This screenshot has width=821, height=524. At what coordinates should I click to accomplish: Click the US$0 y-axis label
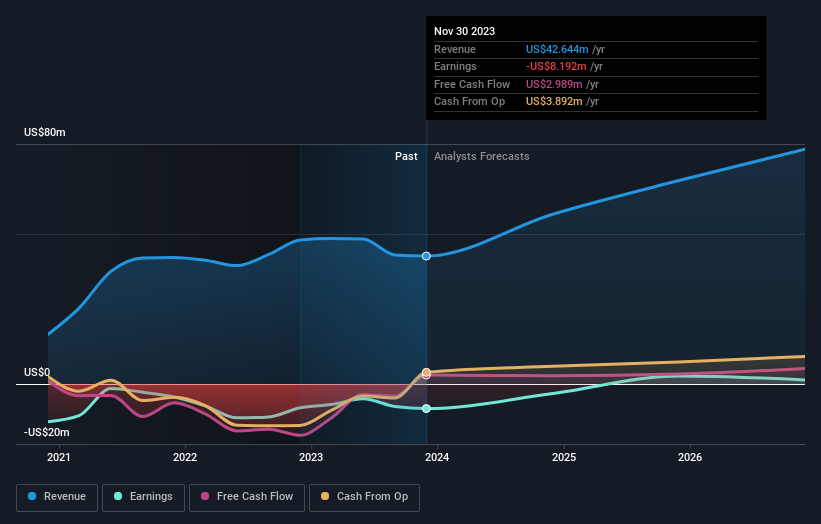[37, 372]
